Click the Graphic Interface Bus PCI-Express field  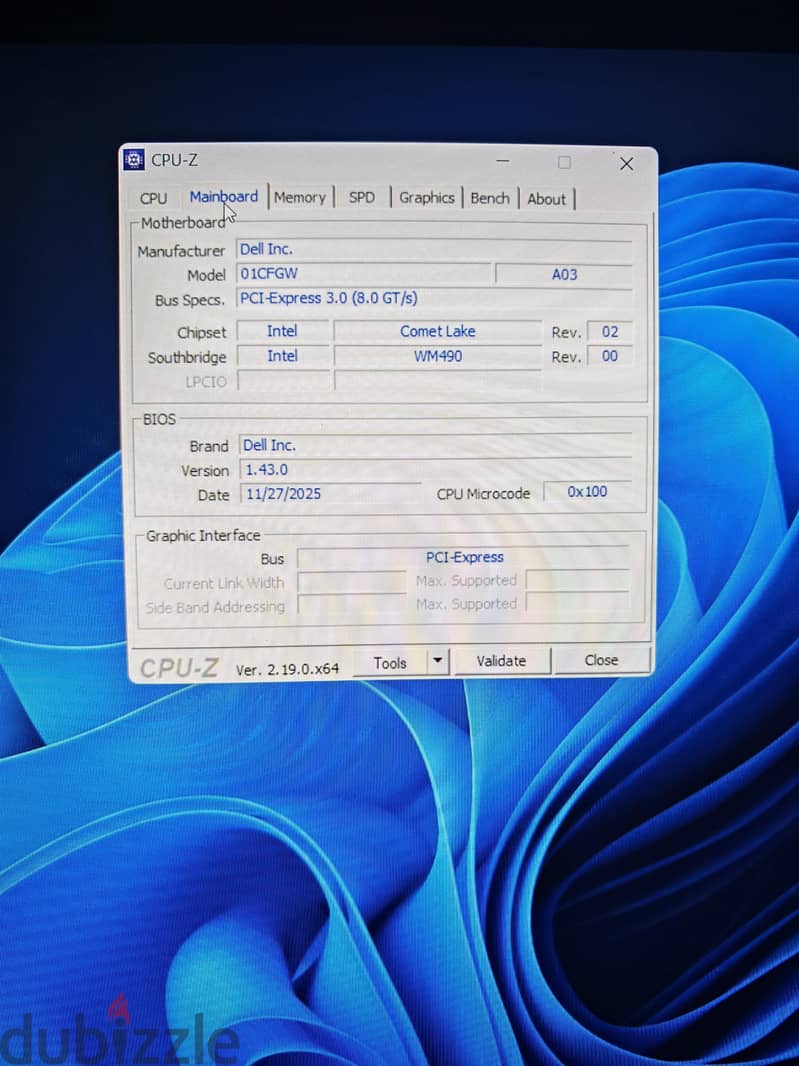464,557
